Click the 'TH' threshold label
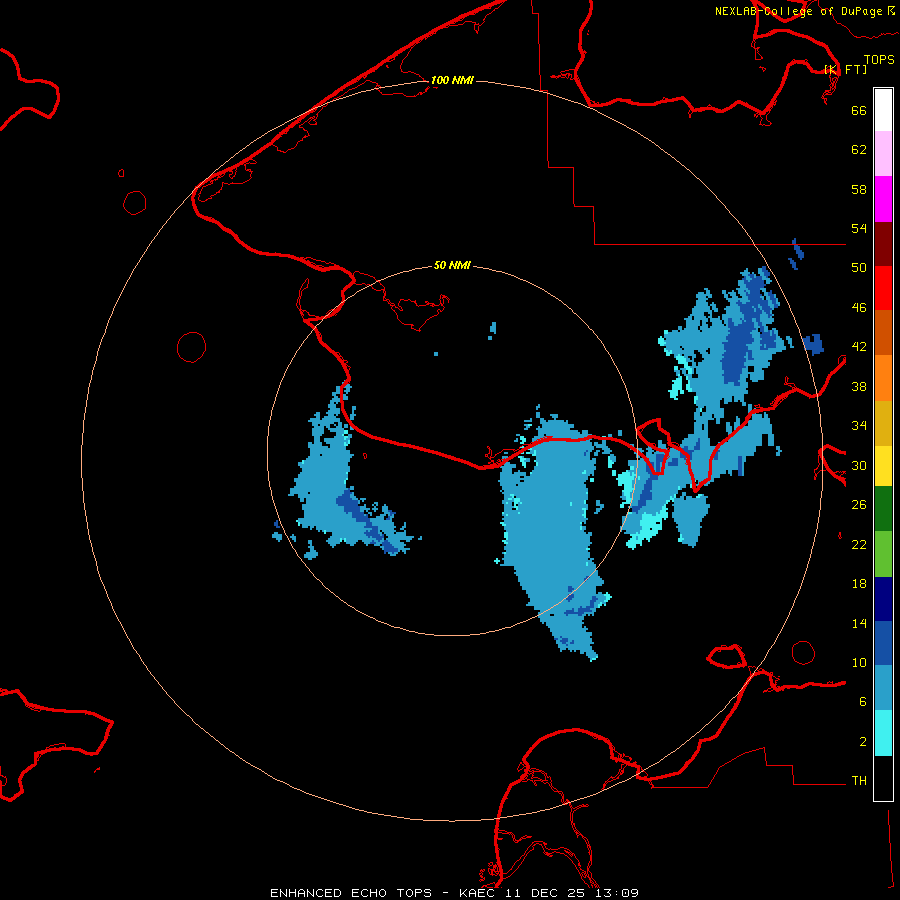 859,781
